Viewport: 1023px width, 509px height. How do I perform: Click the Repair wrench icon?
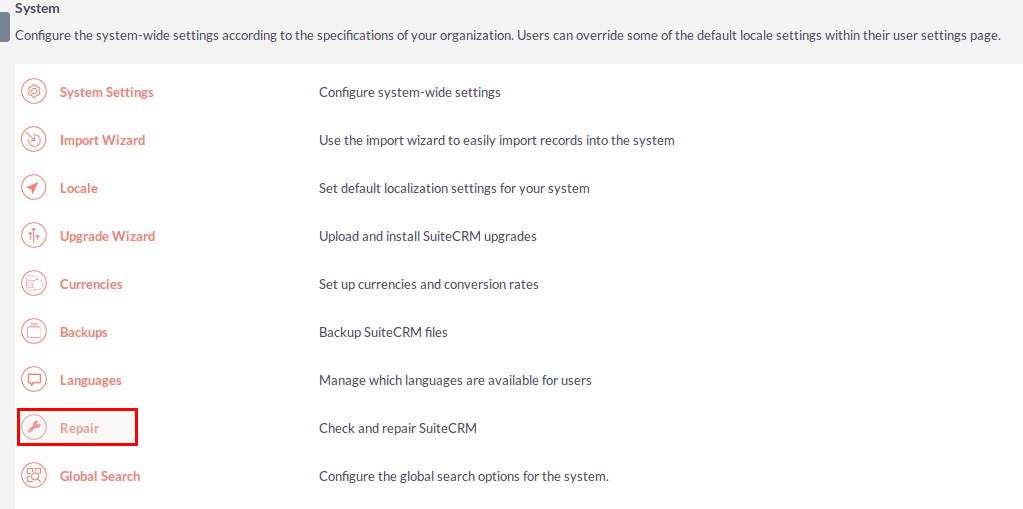coord(34,428)
